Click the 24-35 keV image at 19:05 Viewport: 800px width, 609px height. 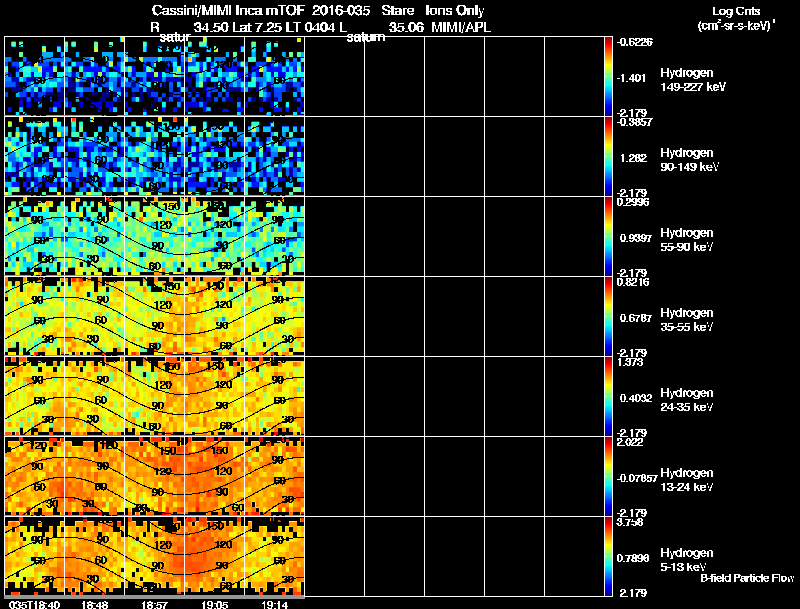[215, 396]
